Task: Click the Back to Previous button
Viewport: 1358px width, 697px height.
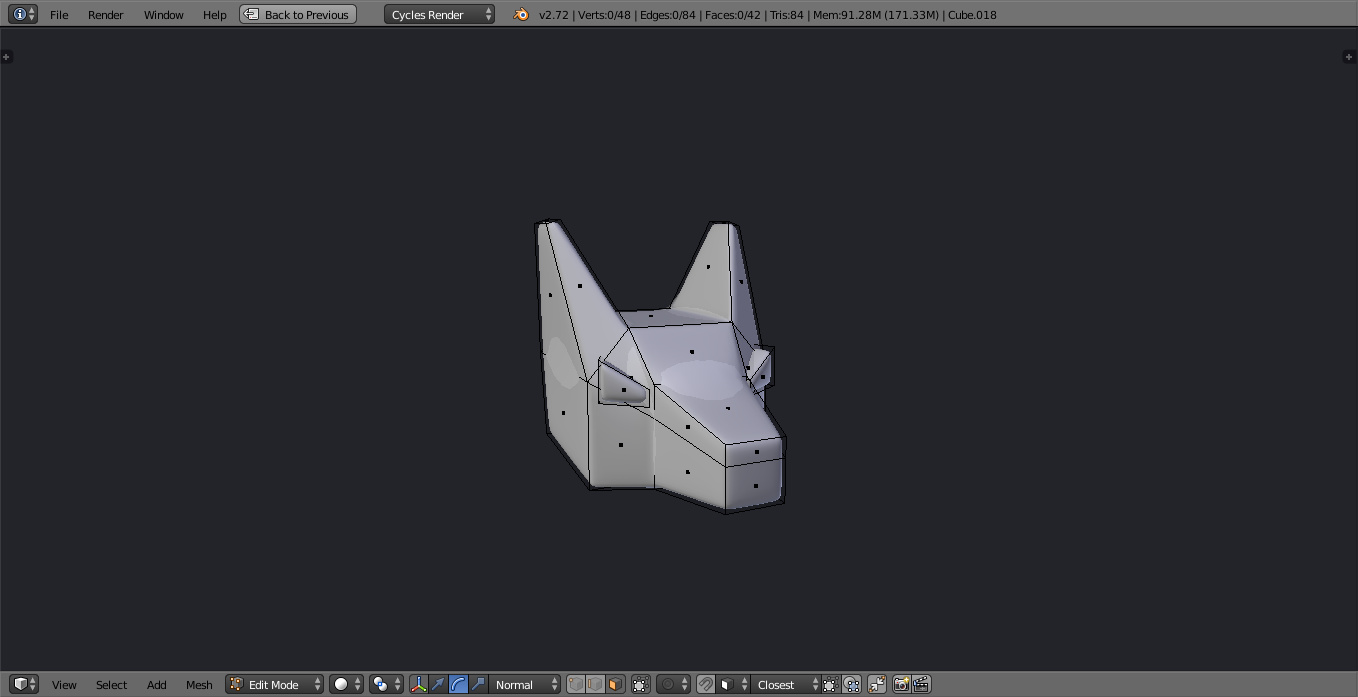Action: (x=298, y=15)
